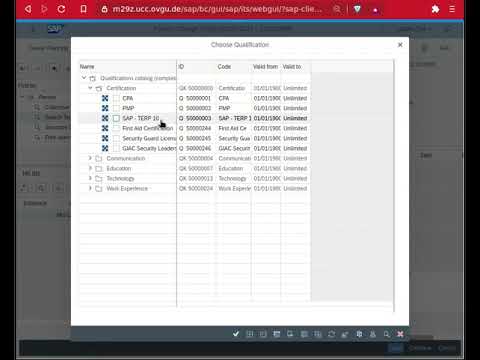Click the Unlimited cell in the Education row

pos(295,168)
